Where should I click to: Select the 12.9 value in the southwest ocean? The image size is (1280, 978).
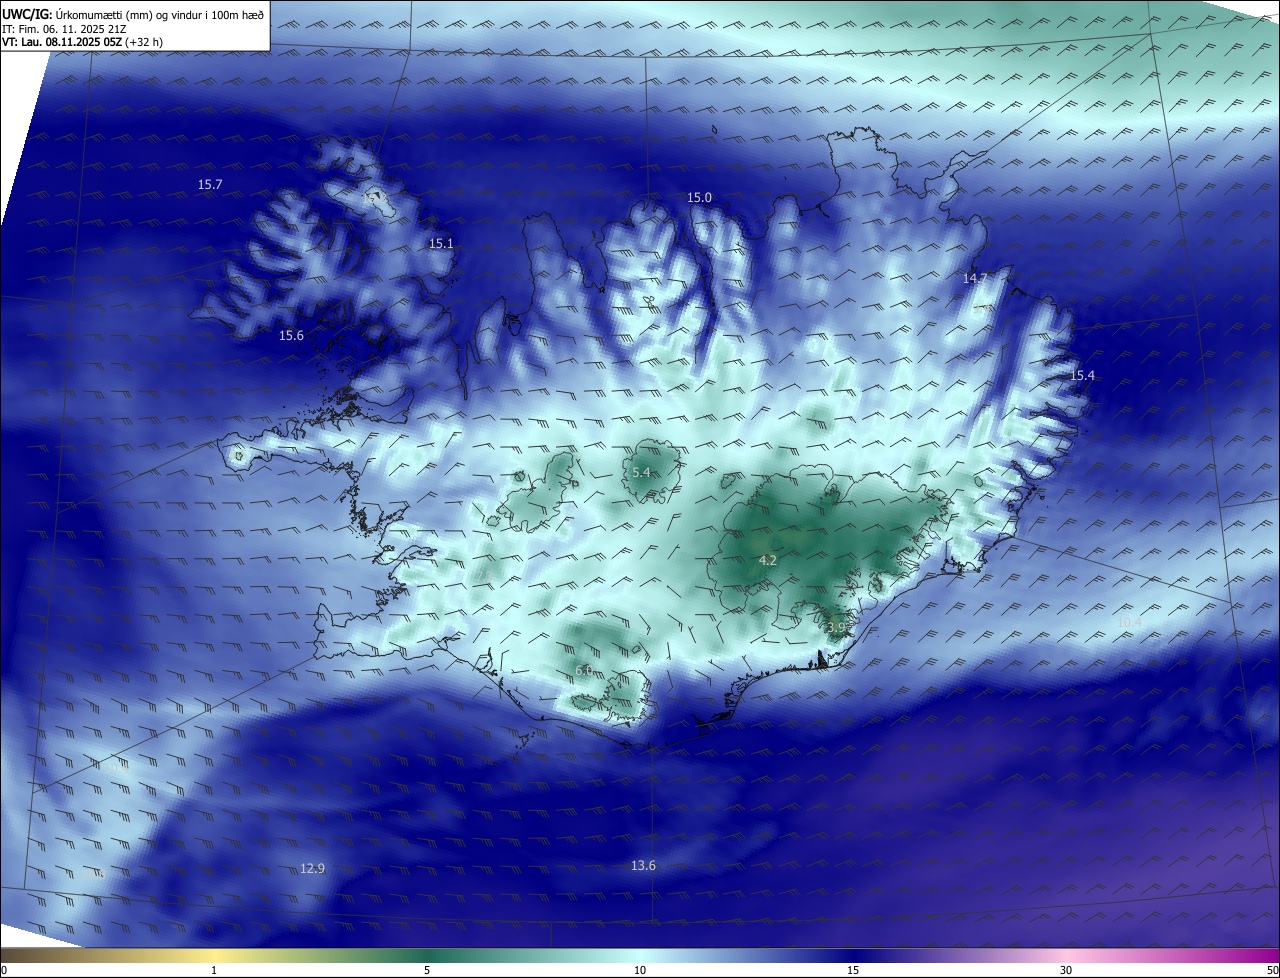312,868
